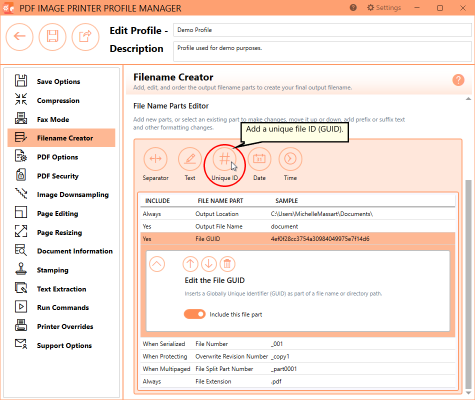Viewport: 475px width, 400px height.
Task: Select the Output Location row
Action: (298, 214)
